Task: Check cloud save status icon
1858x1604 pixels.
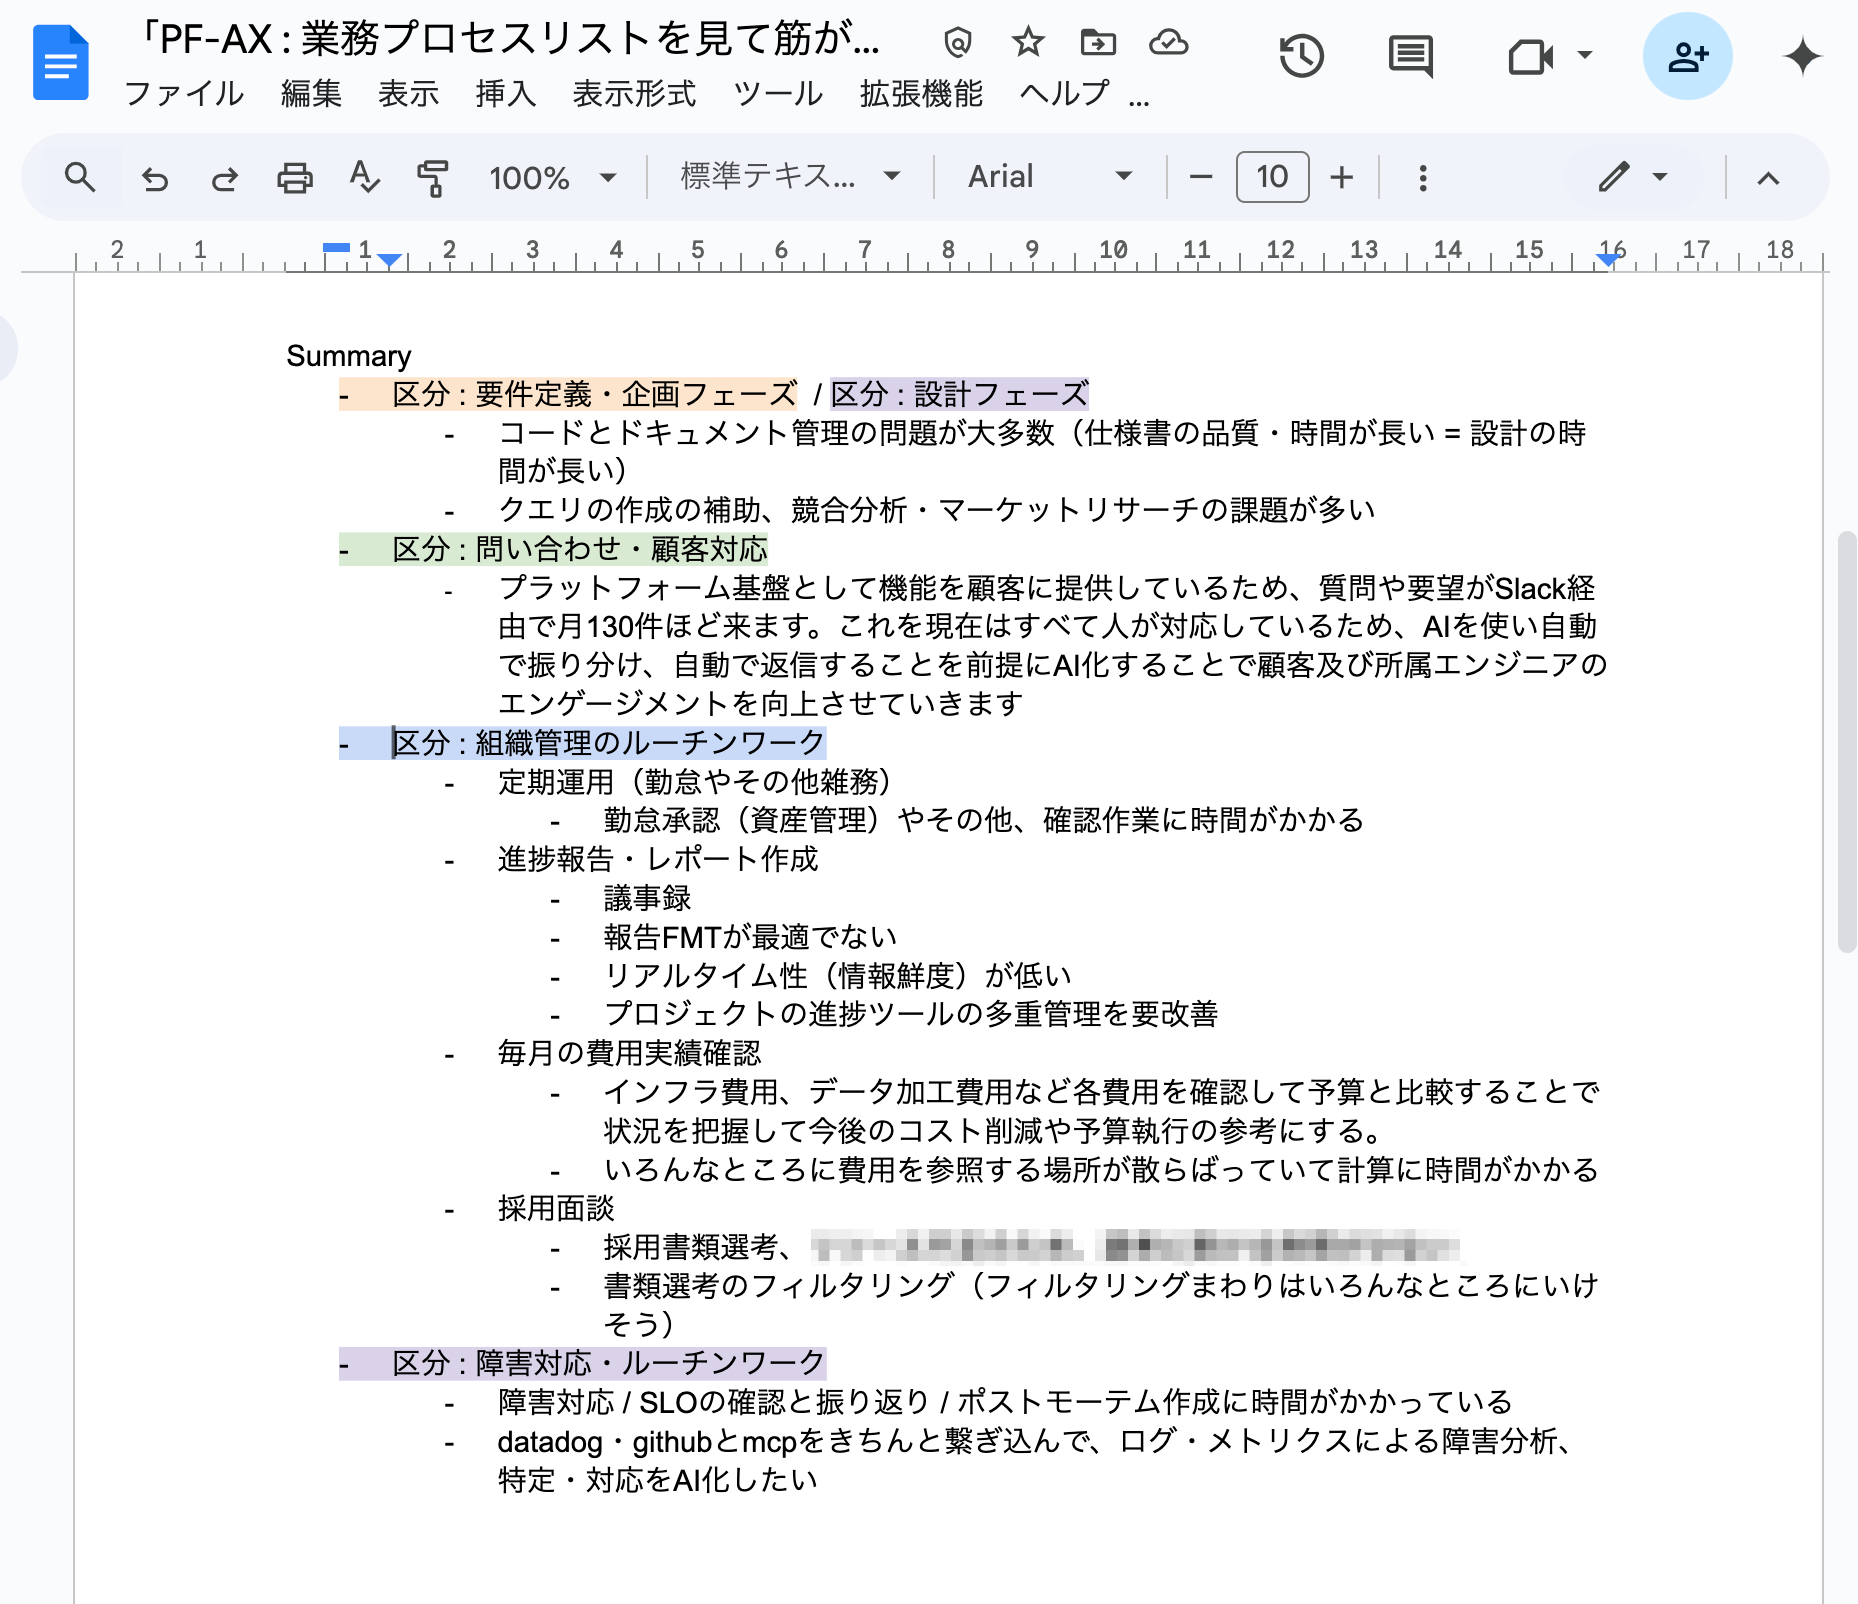Action: pos(1168,43)
